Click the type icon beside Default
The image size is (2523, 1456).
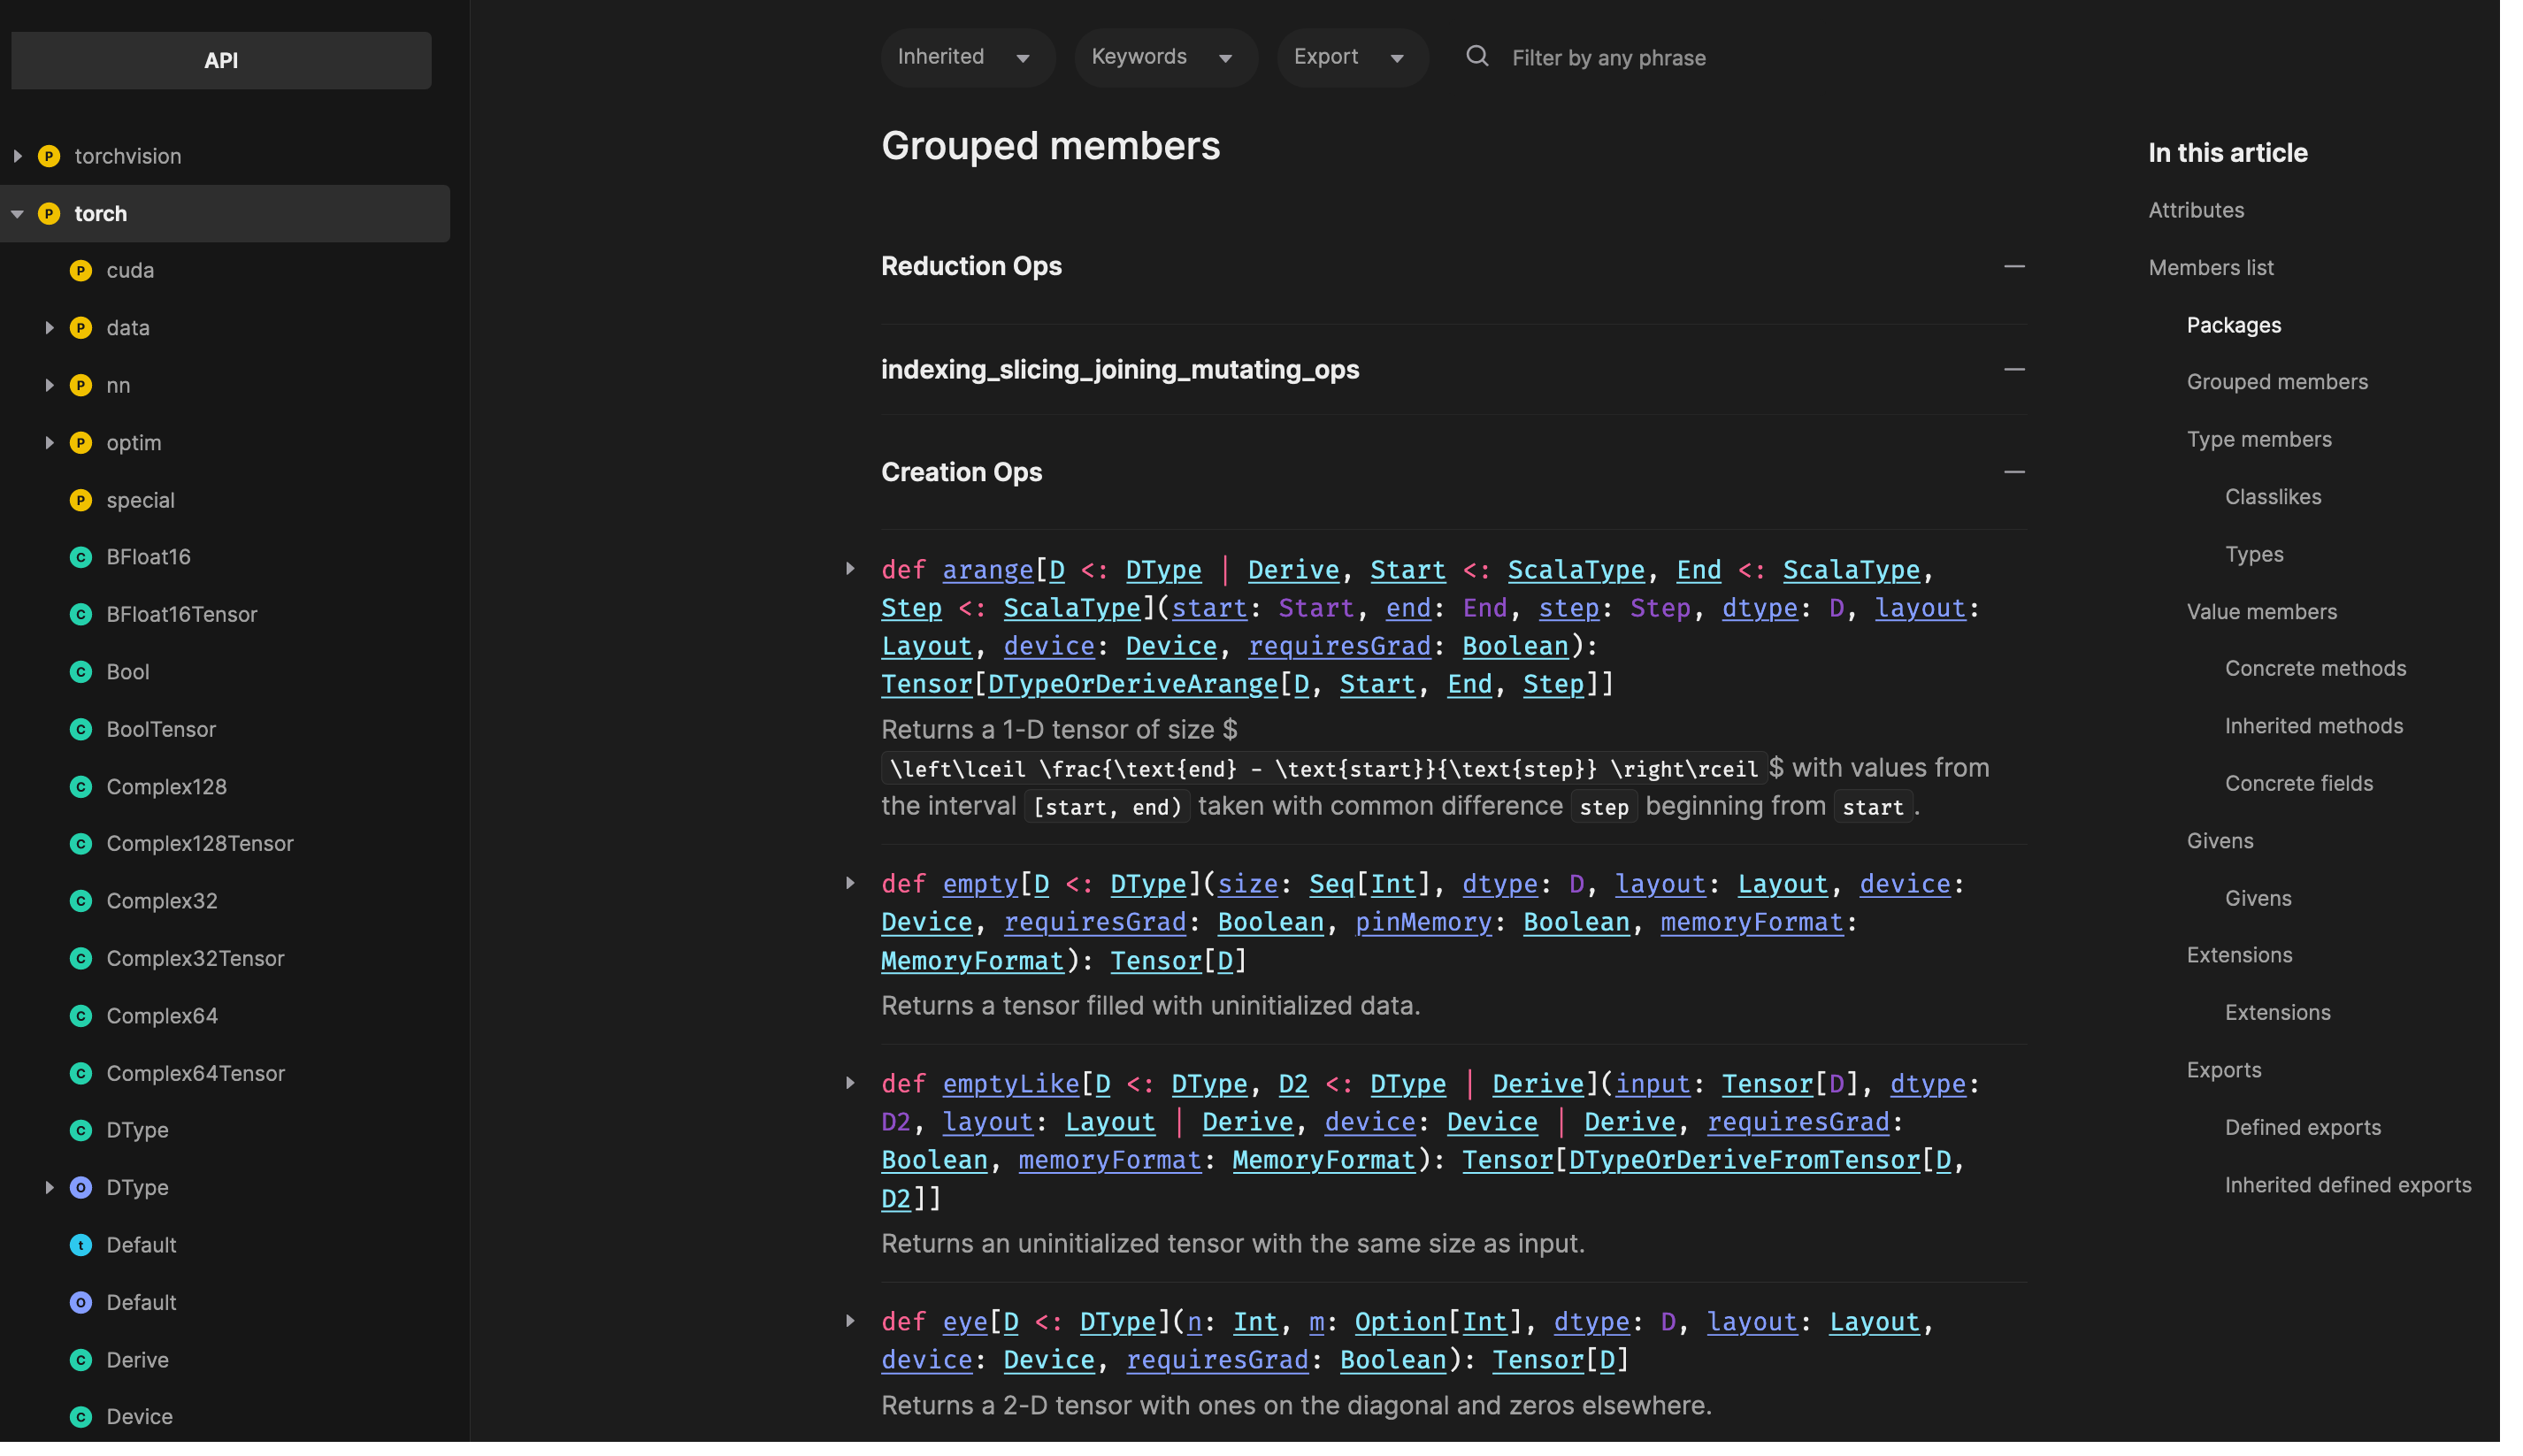81,1245
